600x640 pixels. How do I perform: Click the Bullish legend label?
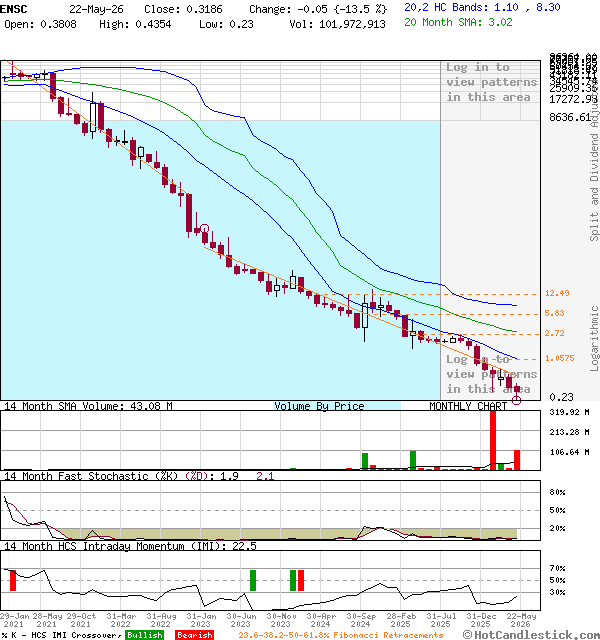coord(144,635)
